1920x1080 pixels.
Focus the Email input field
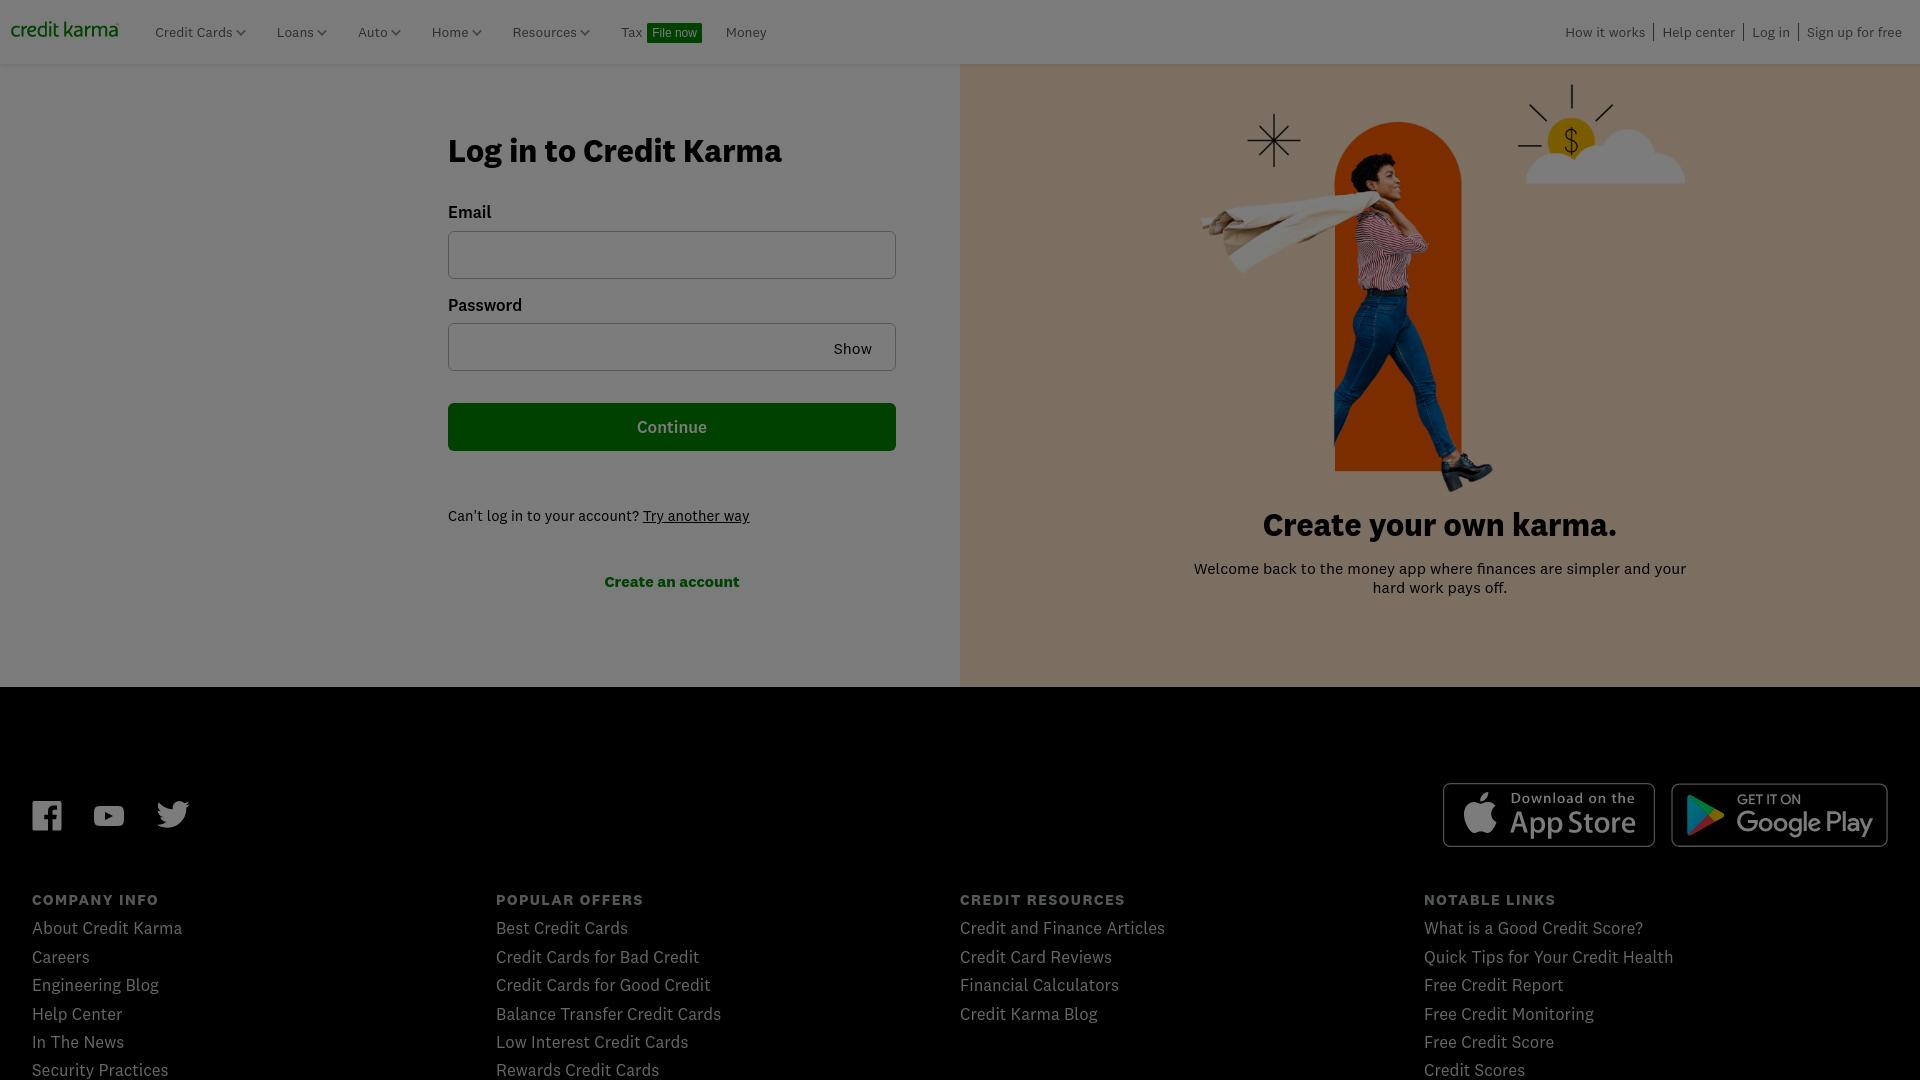672,255
